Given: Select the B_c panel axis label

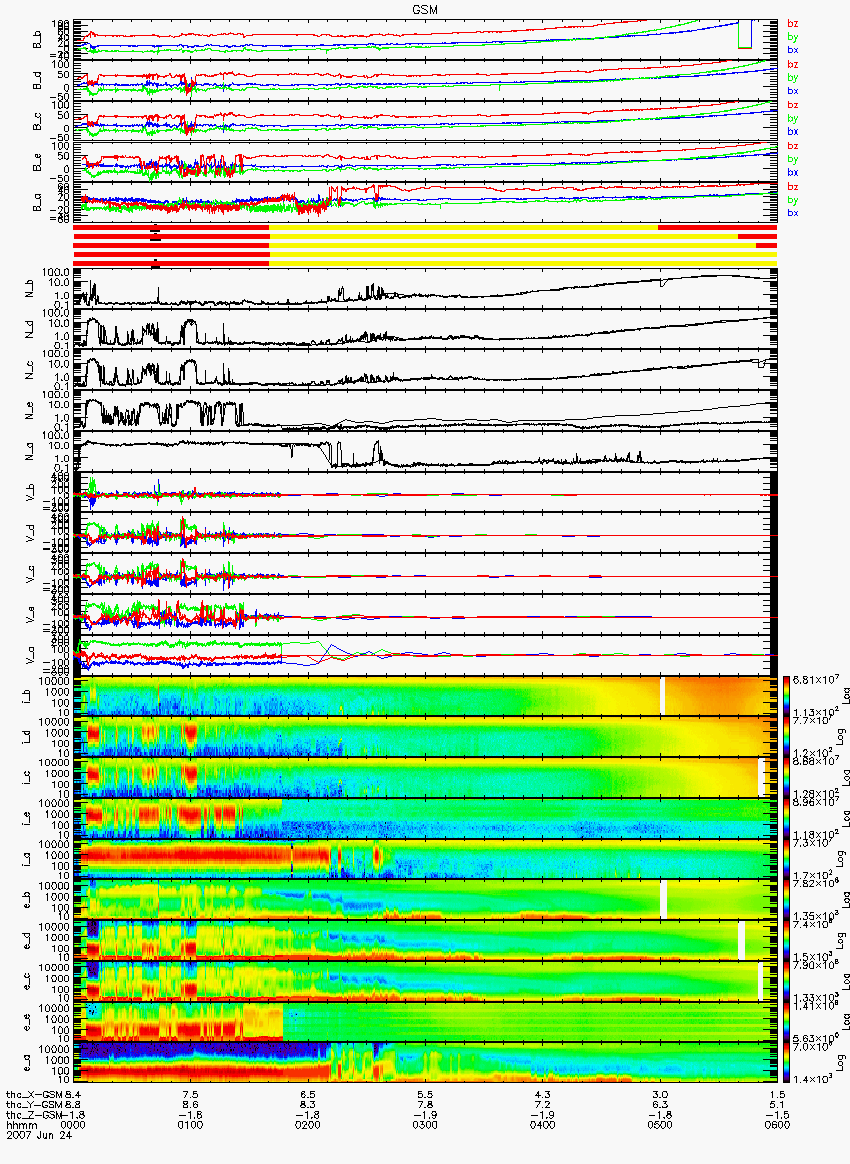Looking at the screenshot, I should (x=37, y=121).
